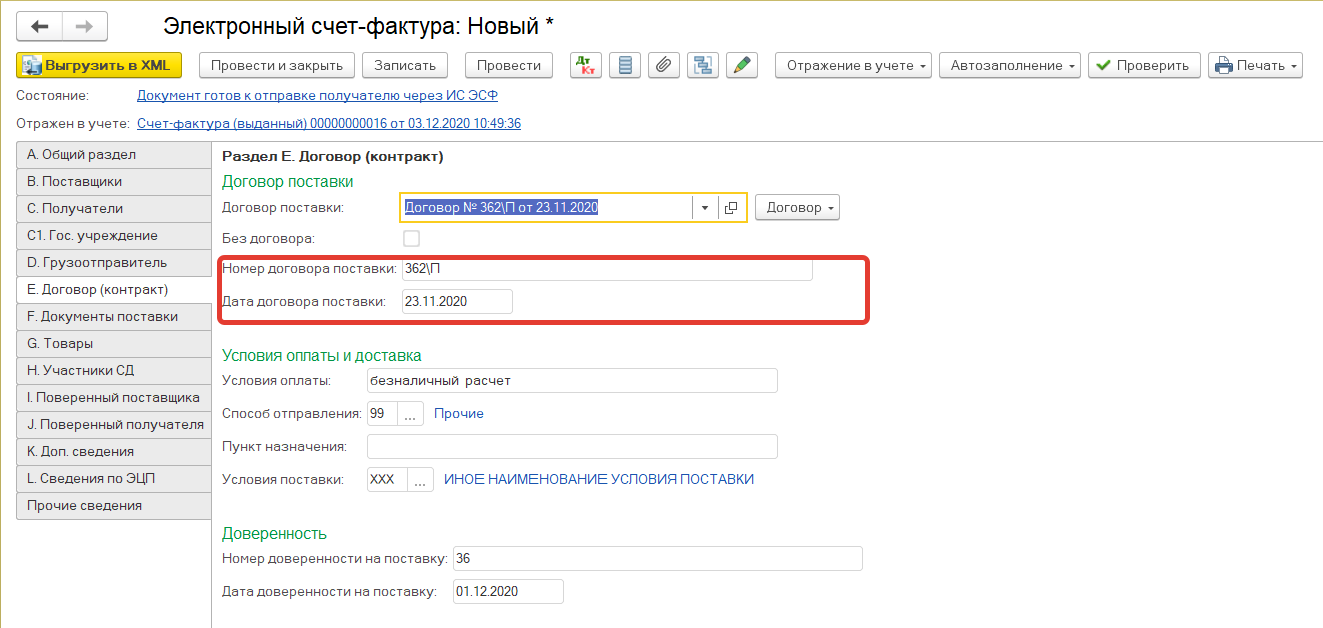Open the document structure hierarchy icon

(x=703, y=65)
